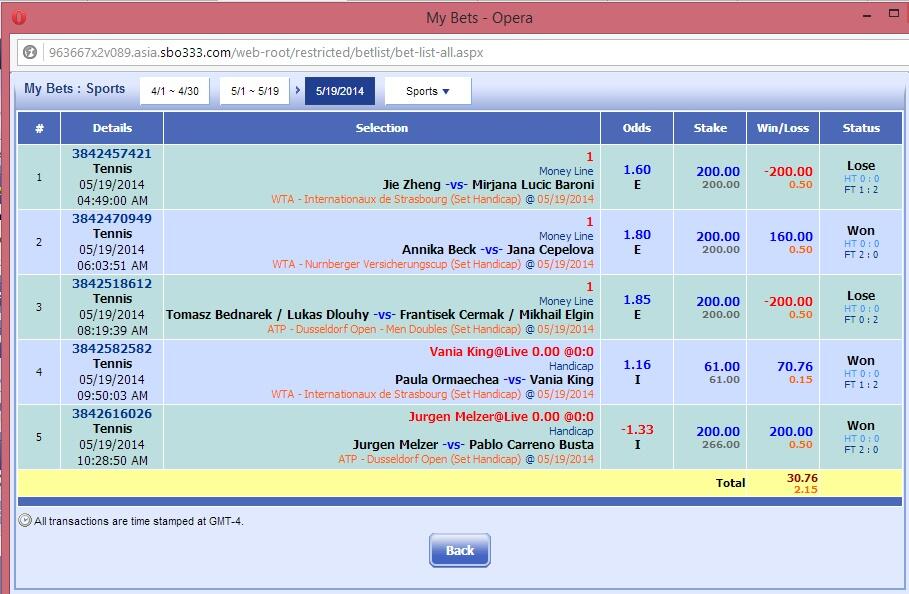Click the Back button
Screen dimensions: 909x594
tap(460, 550)
